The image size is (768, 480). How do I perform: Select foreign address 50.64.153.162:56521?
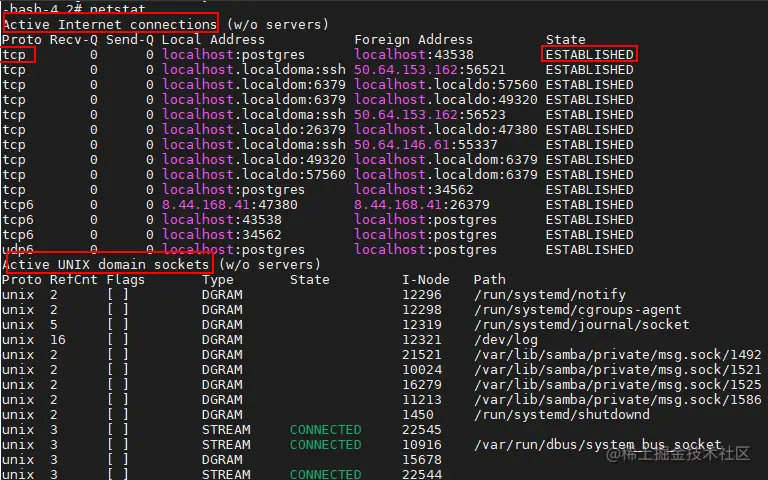tap(430, 70)
